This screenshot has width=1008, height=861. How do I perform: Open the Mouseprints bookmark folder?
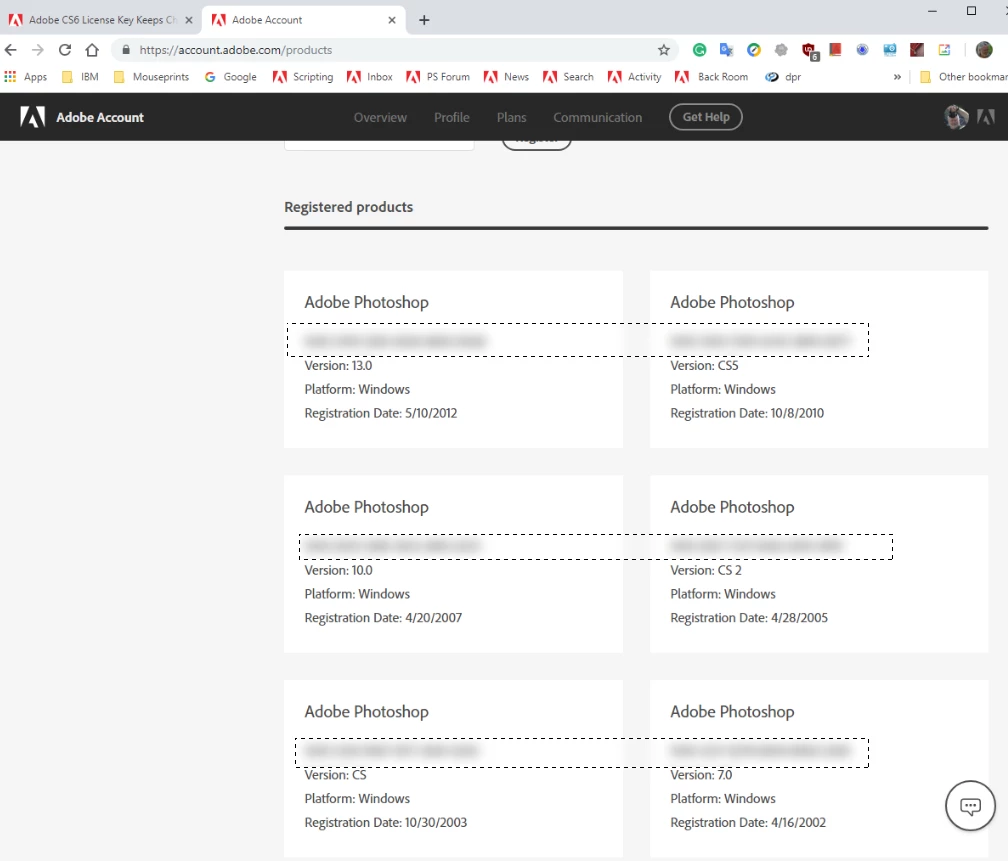coord(151,77)
